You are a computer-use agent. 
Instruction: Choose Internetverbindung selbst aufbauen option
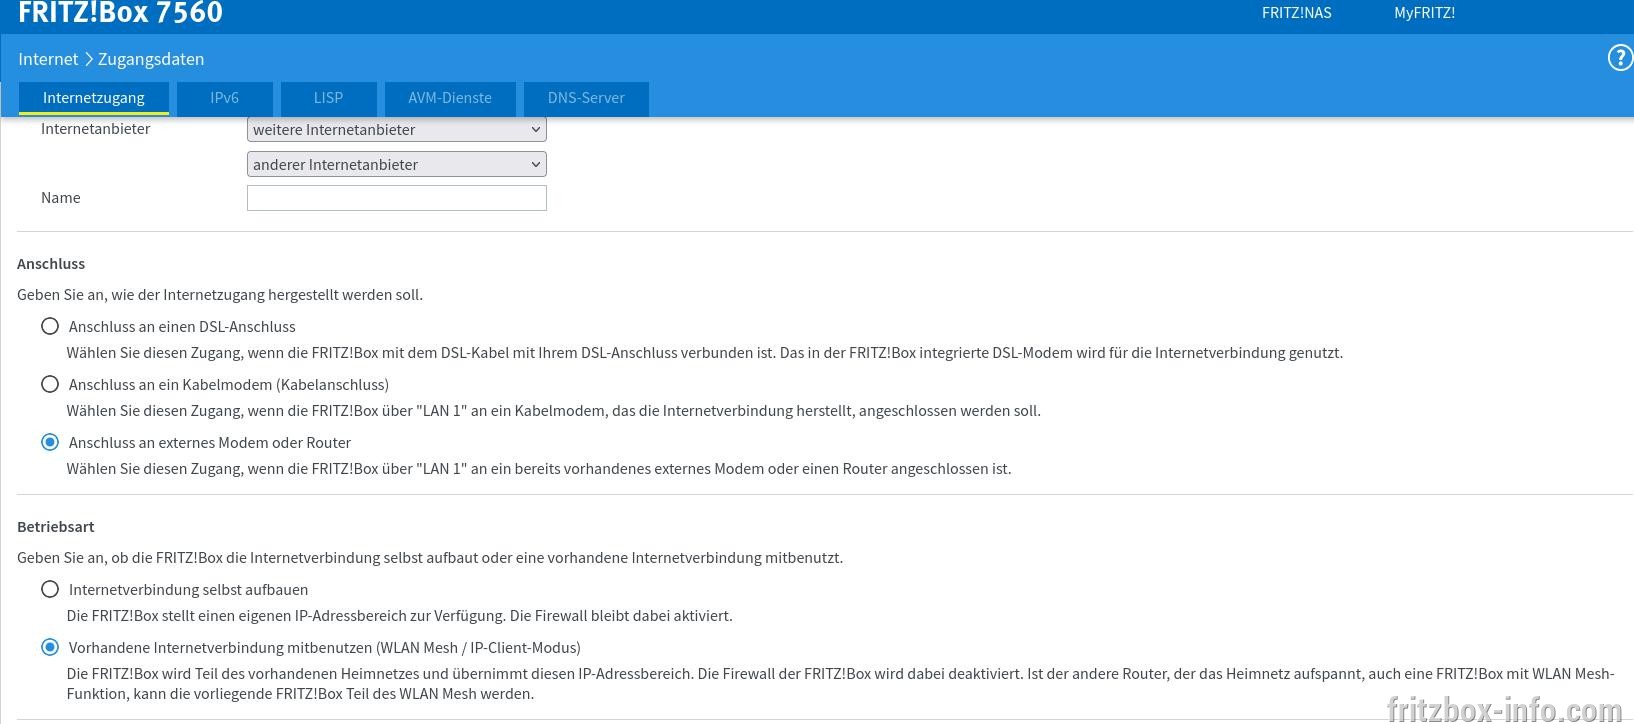pos(50,589)
